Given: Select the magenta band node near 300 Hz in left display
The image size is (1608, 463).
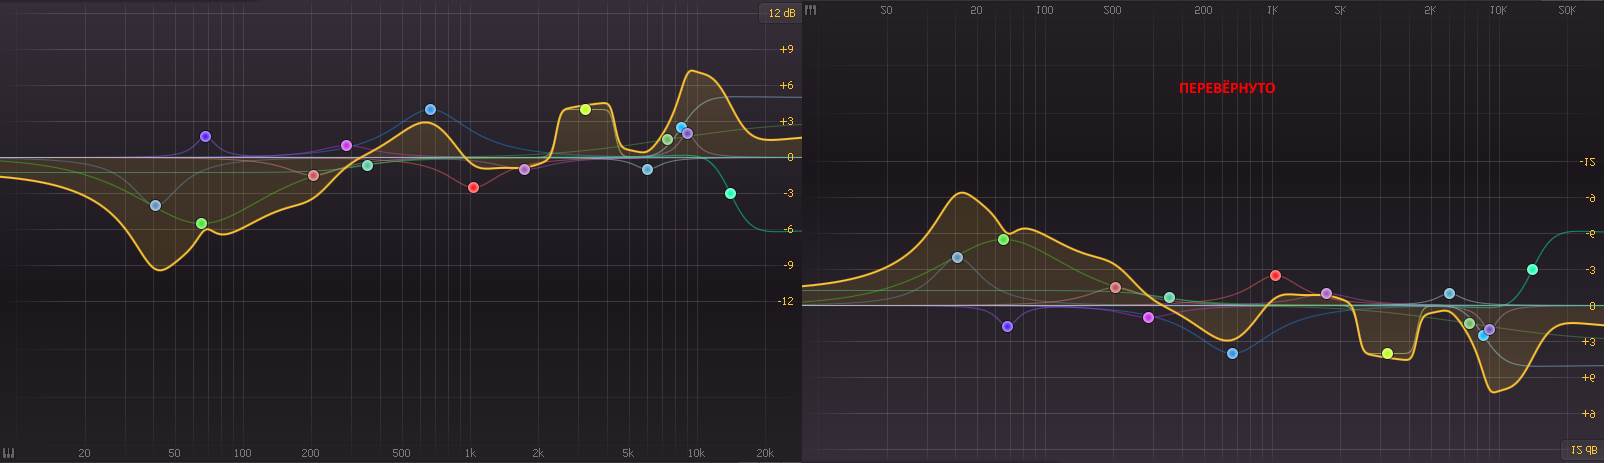Looking at the screenshot, I should (x=346, y=145).
